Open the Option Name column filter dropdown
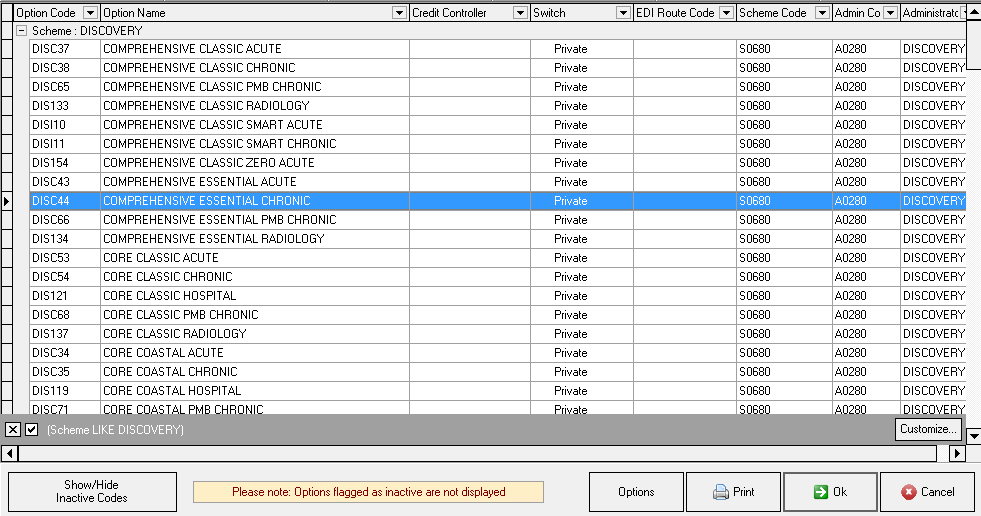Screen dimensions: 981x516 tap(399, 13)
